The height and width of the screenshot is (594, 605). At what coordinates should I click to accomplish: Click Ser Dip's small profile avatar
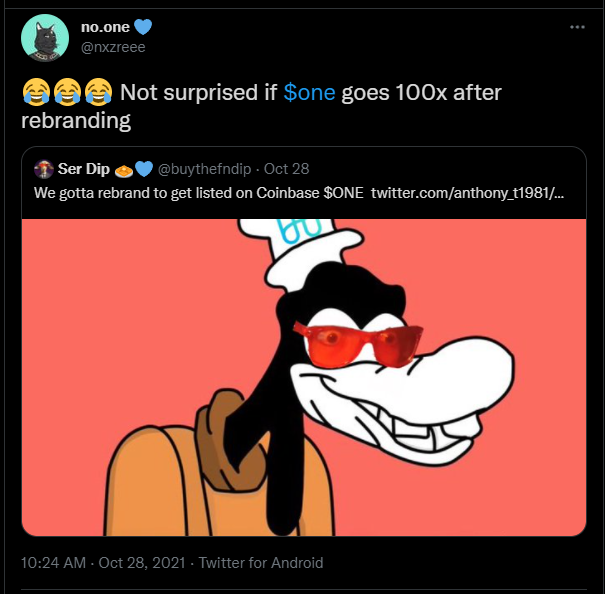43,168
